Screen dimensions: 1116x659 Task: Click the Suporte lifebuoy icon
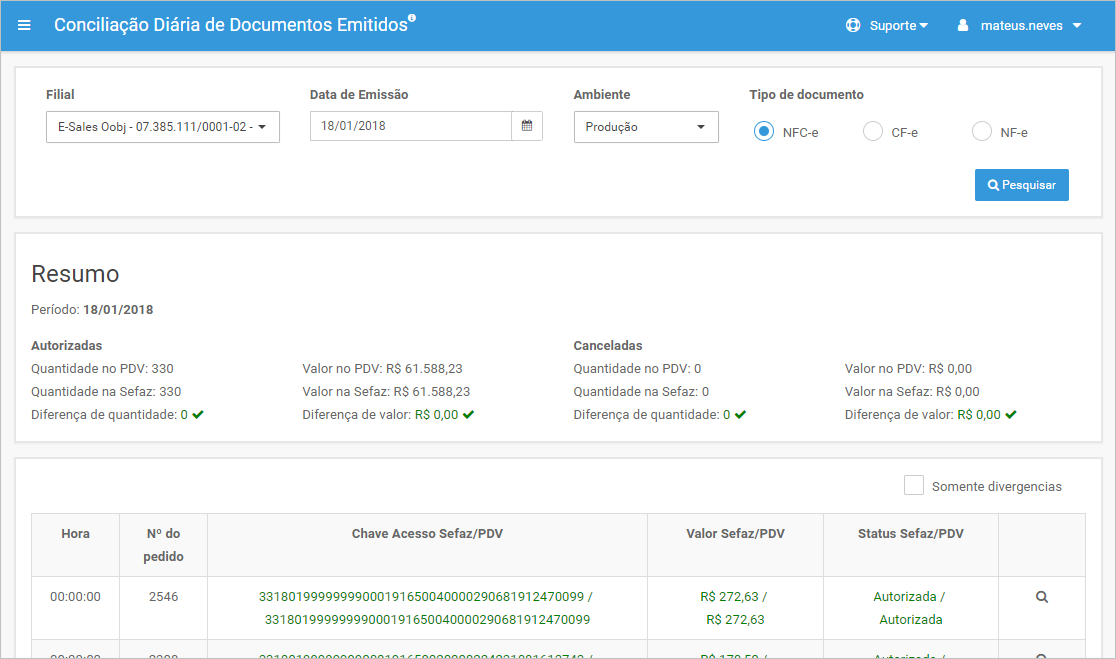click(x=853, y=26)
